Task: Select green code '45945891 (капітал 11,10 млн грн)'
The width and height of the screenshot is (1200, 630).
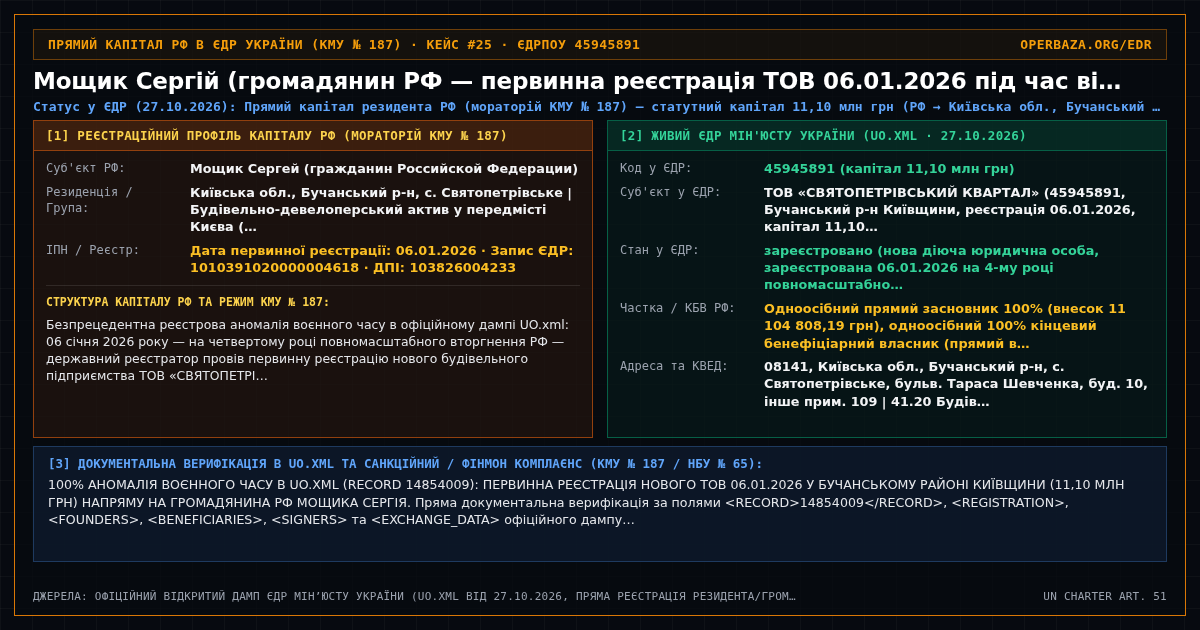Action: [889, 168]
